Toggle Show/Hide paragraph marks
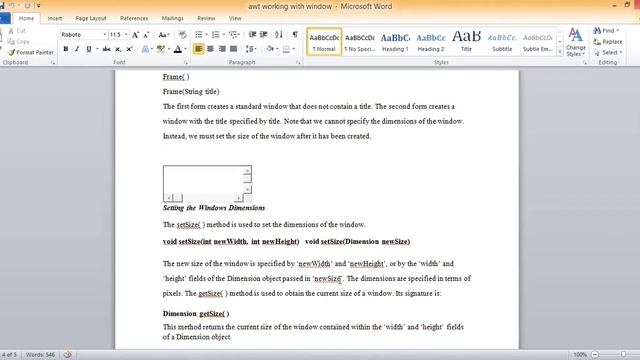 295,35
